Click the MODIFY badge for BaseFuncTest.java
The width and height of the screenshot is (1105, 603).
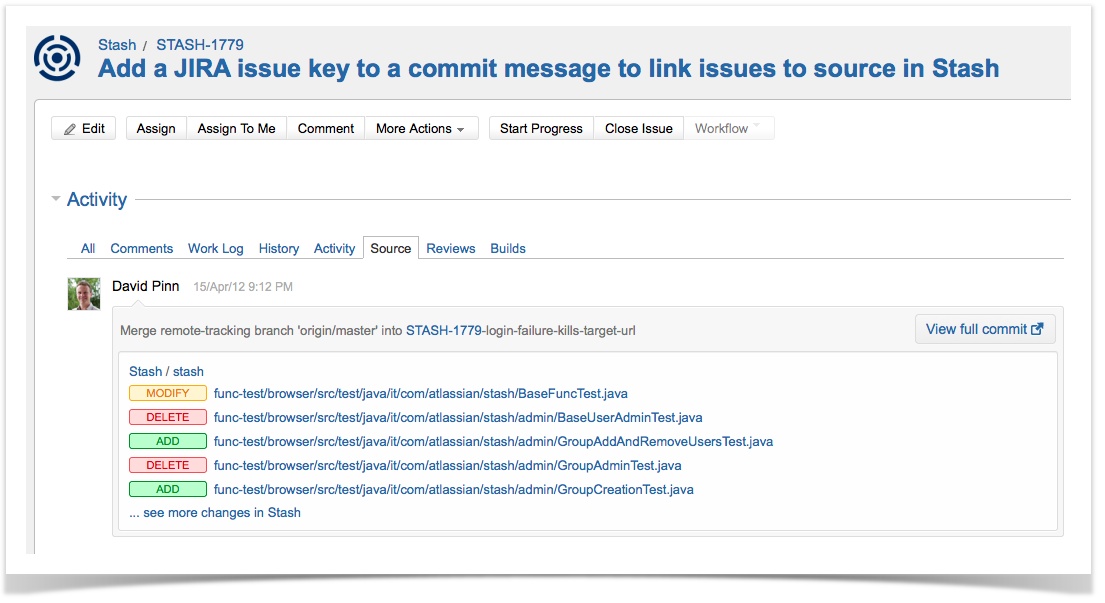(167, 394)
